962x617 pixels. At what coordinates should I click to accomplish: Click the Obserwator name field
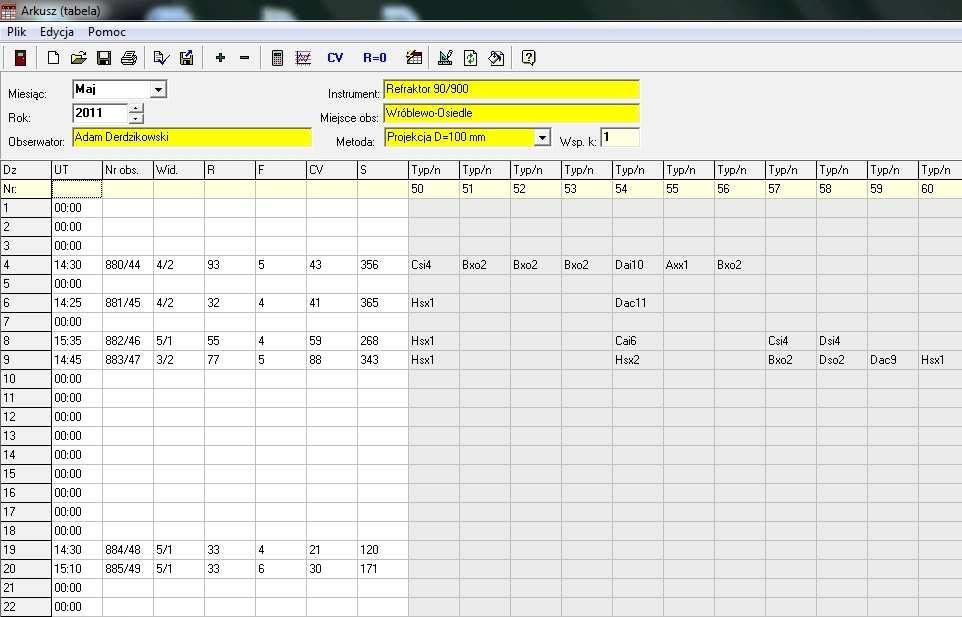point(192,137)
